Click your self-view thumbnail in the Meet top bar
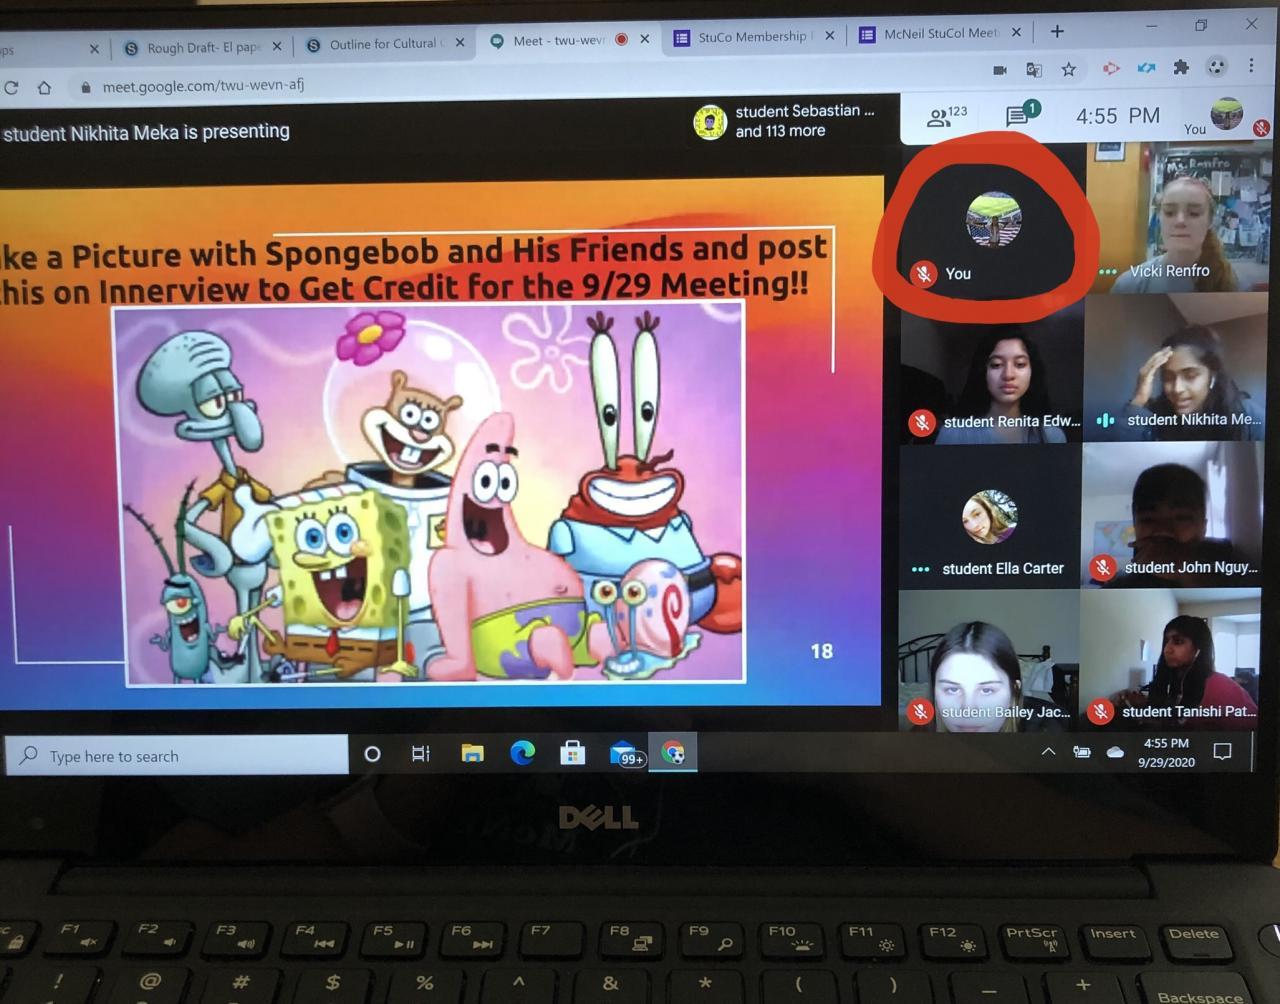The height and width of the screenshot is (1004, 1280). [1226, 115]
